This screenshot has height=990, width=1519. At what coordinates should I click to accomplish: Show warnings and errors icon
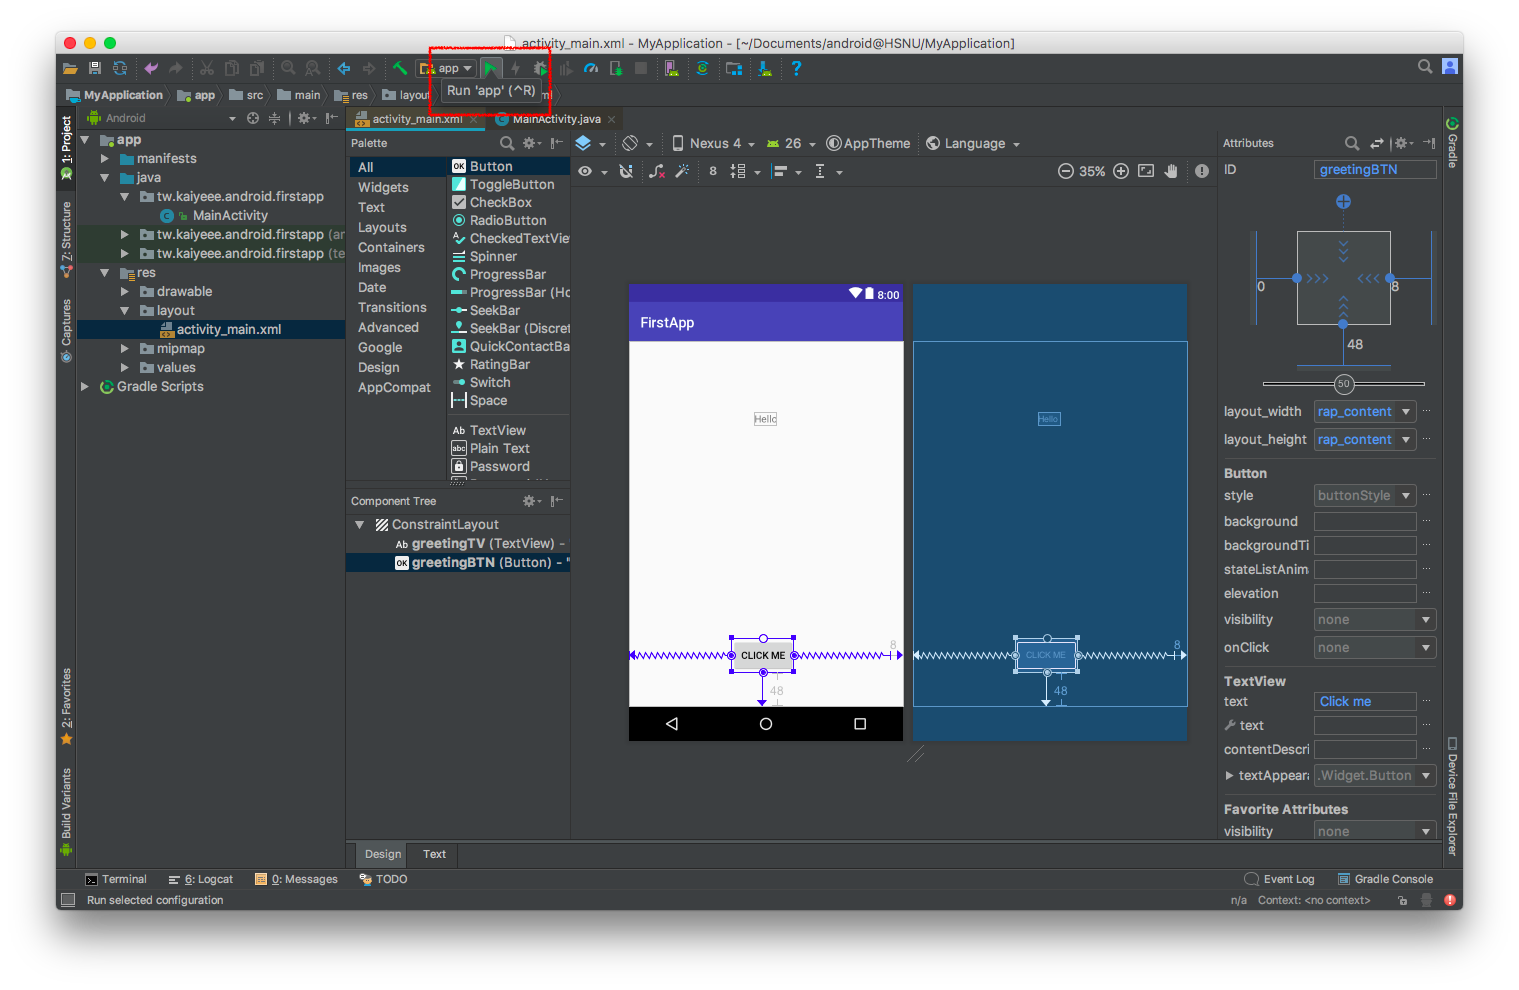1202,171
